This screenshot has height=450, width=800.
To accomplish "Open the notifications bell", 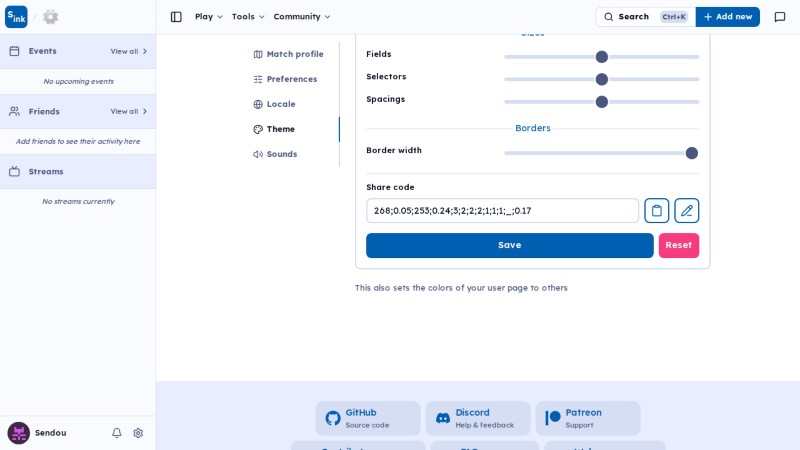I will point(117,433).
